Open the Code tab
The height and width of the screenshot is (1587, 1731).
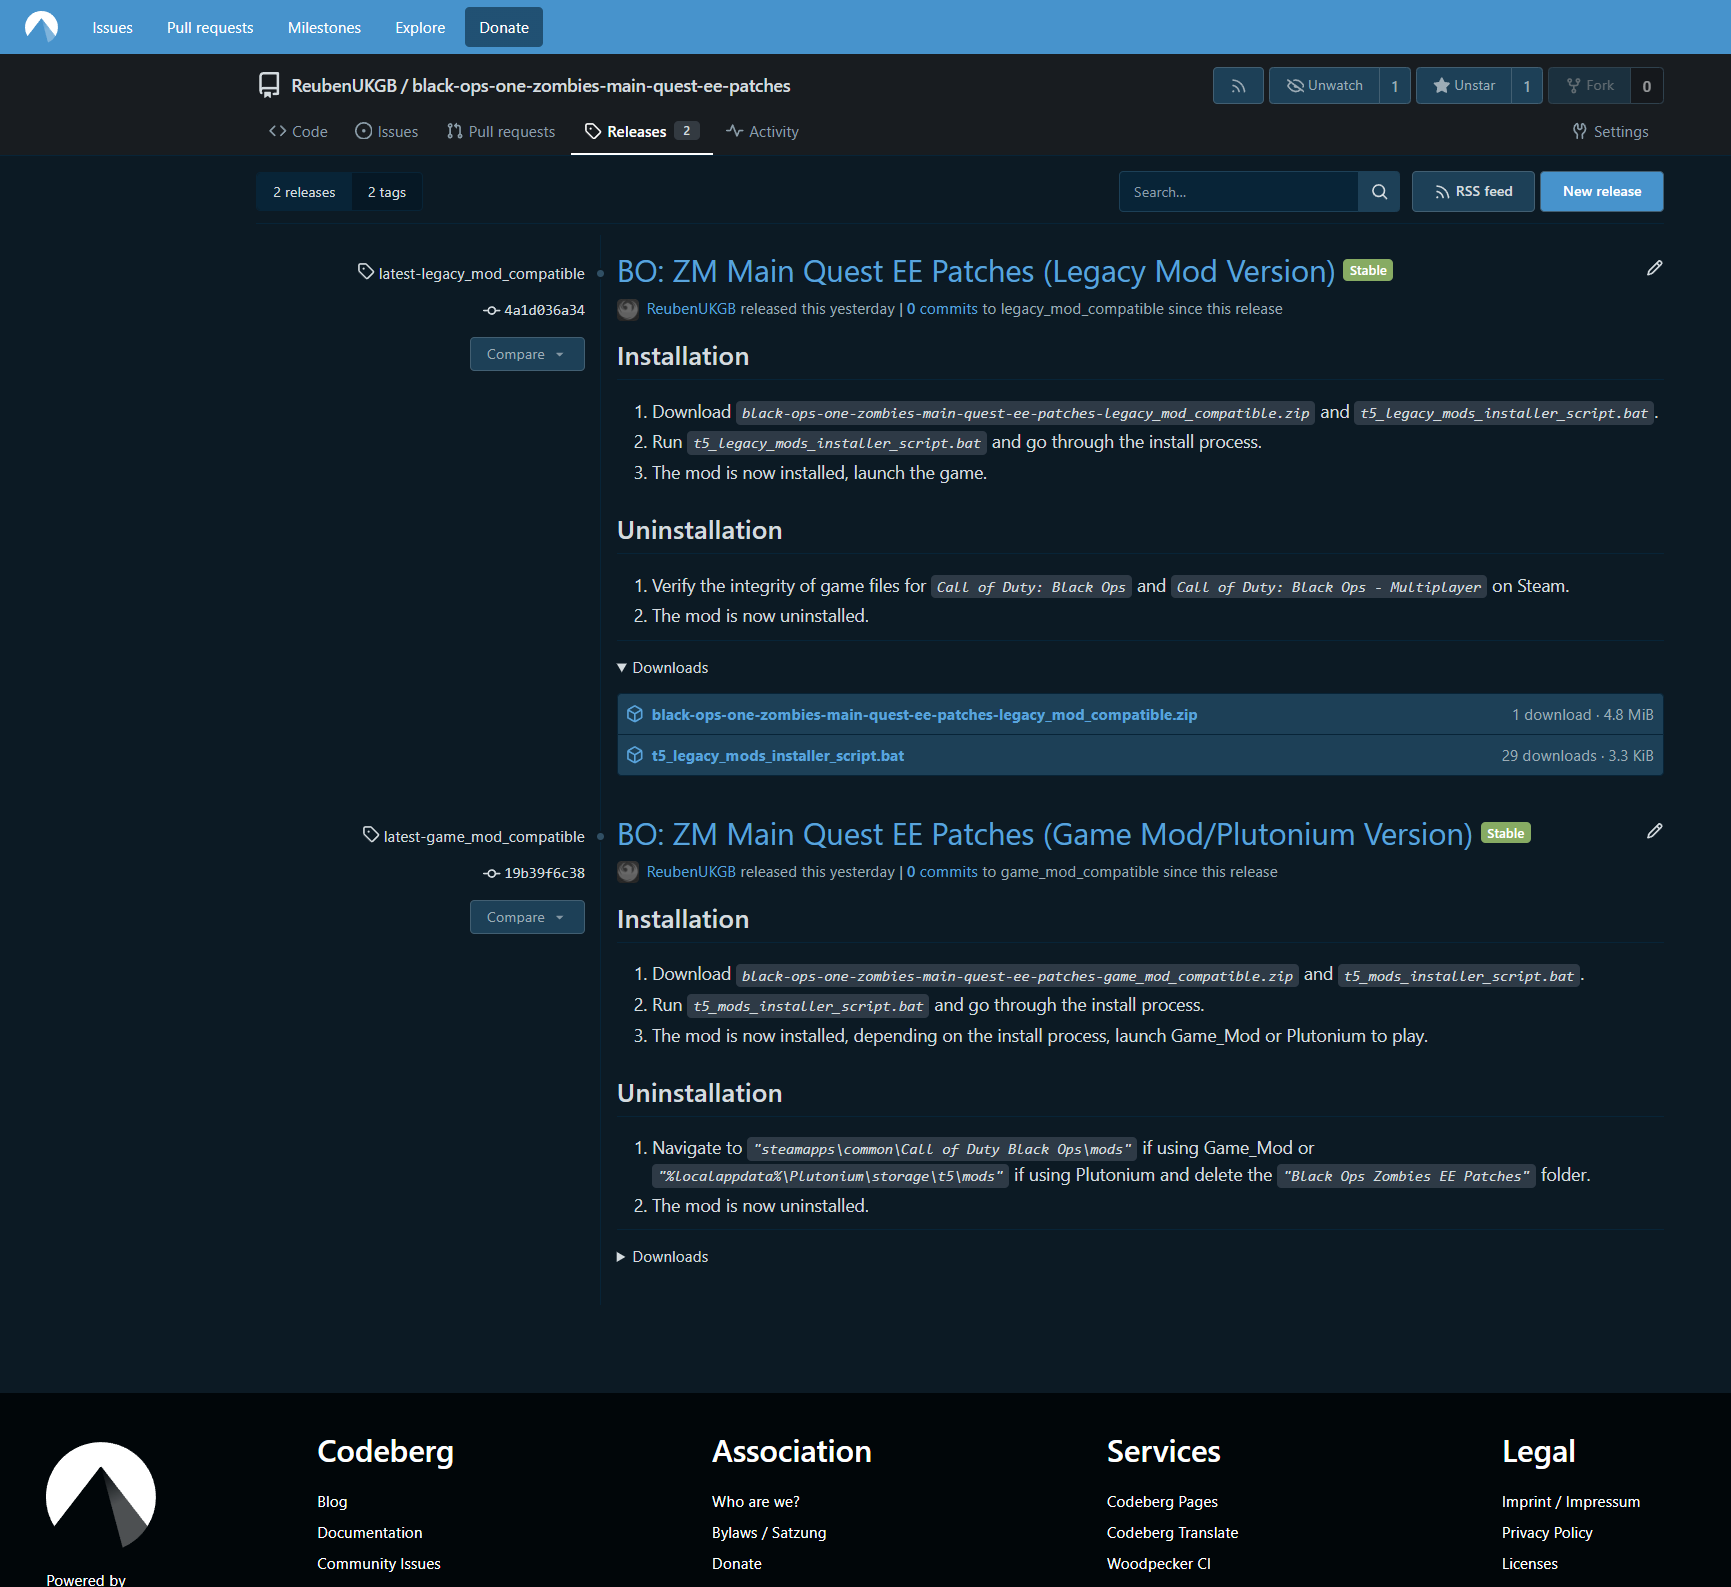(298, 132)
